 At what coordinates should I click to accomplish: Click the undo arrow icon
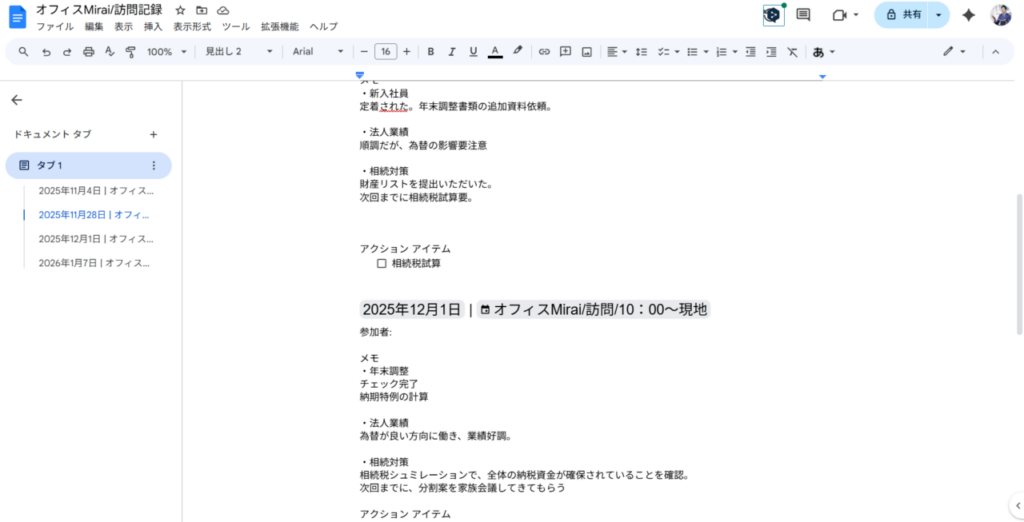(46, 52)
